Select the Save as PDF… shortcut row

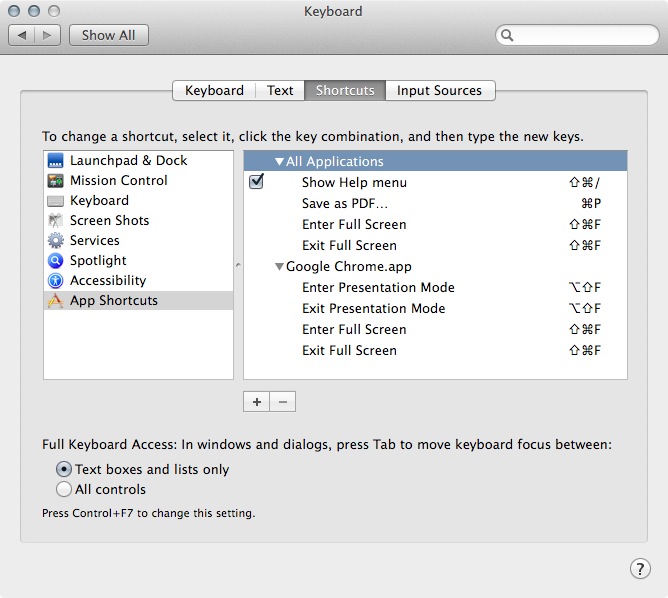[435, 203]
